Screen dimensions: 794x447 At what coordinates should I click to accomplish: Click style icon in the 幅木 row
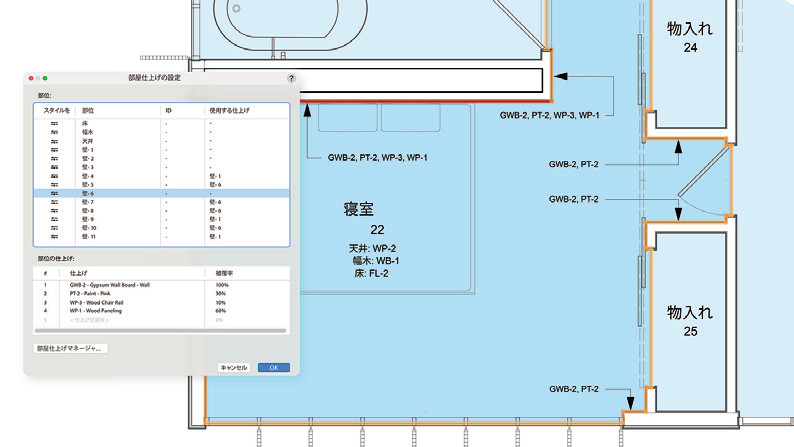click(54, 132)
